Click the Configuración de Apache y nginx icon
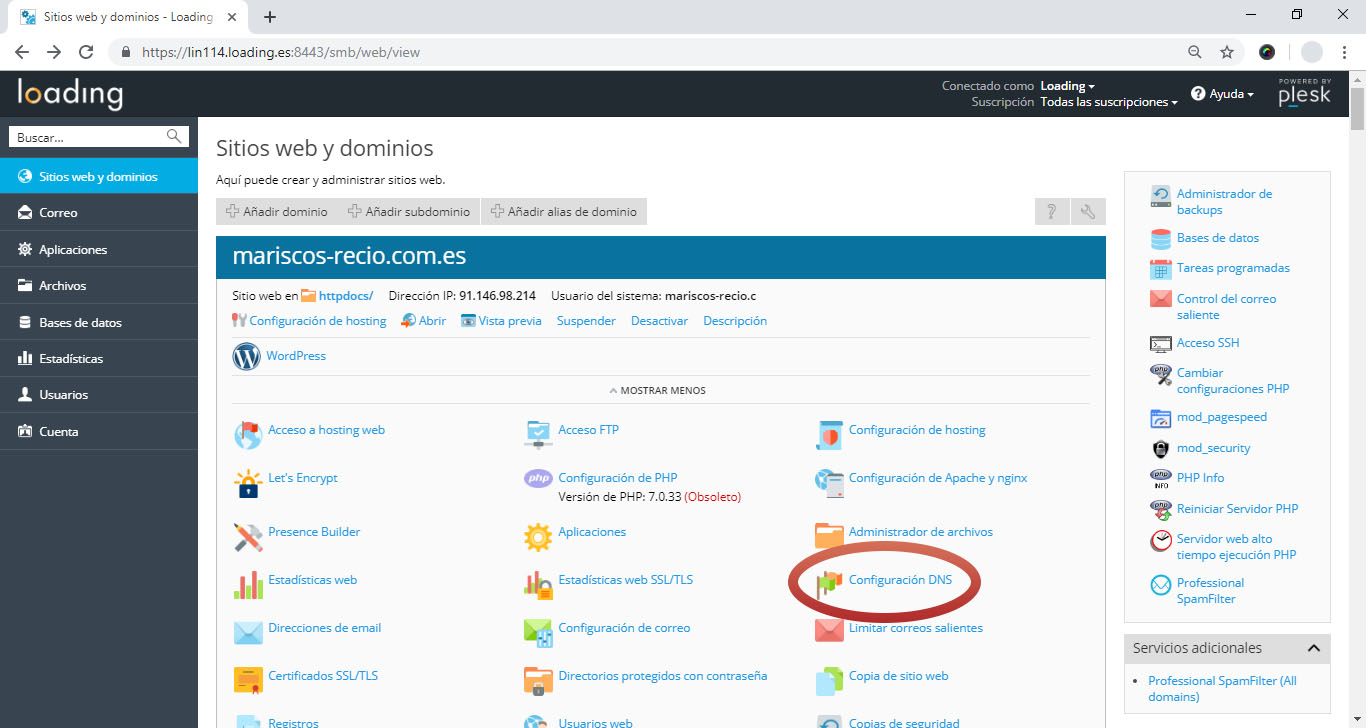Viewport: 1366px width, 728px height. click(x=829, y=483)
